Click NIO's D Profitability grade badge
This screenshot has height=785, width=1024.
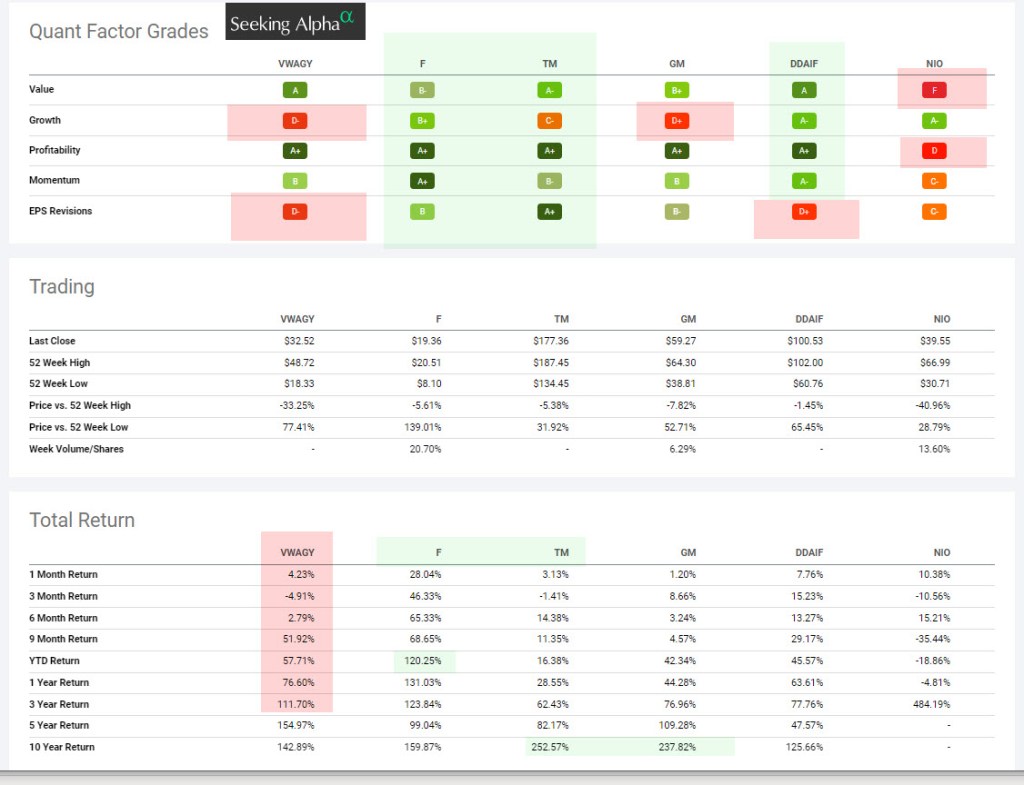(x=934, y=151)
